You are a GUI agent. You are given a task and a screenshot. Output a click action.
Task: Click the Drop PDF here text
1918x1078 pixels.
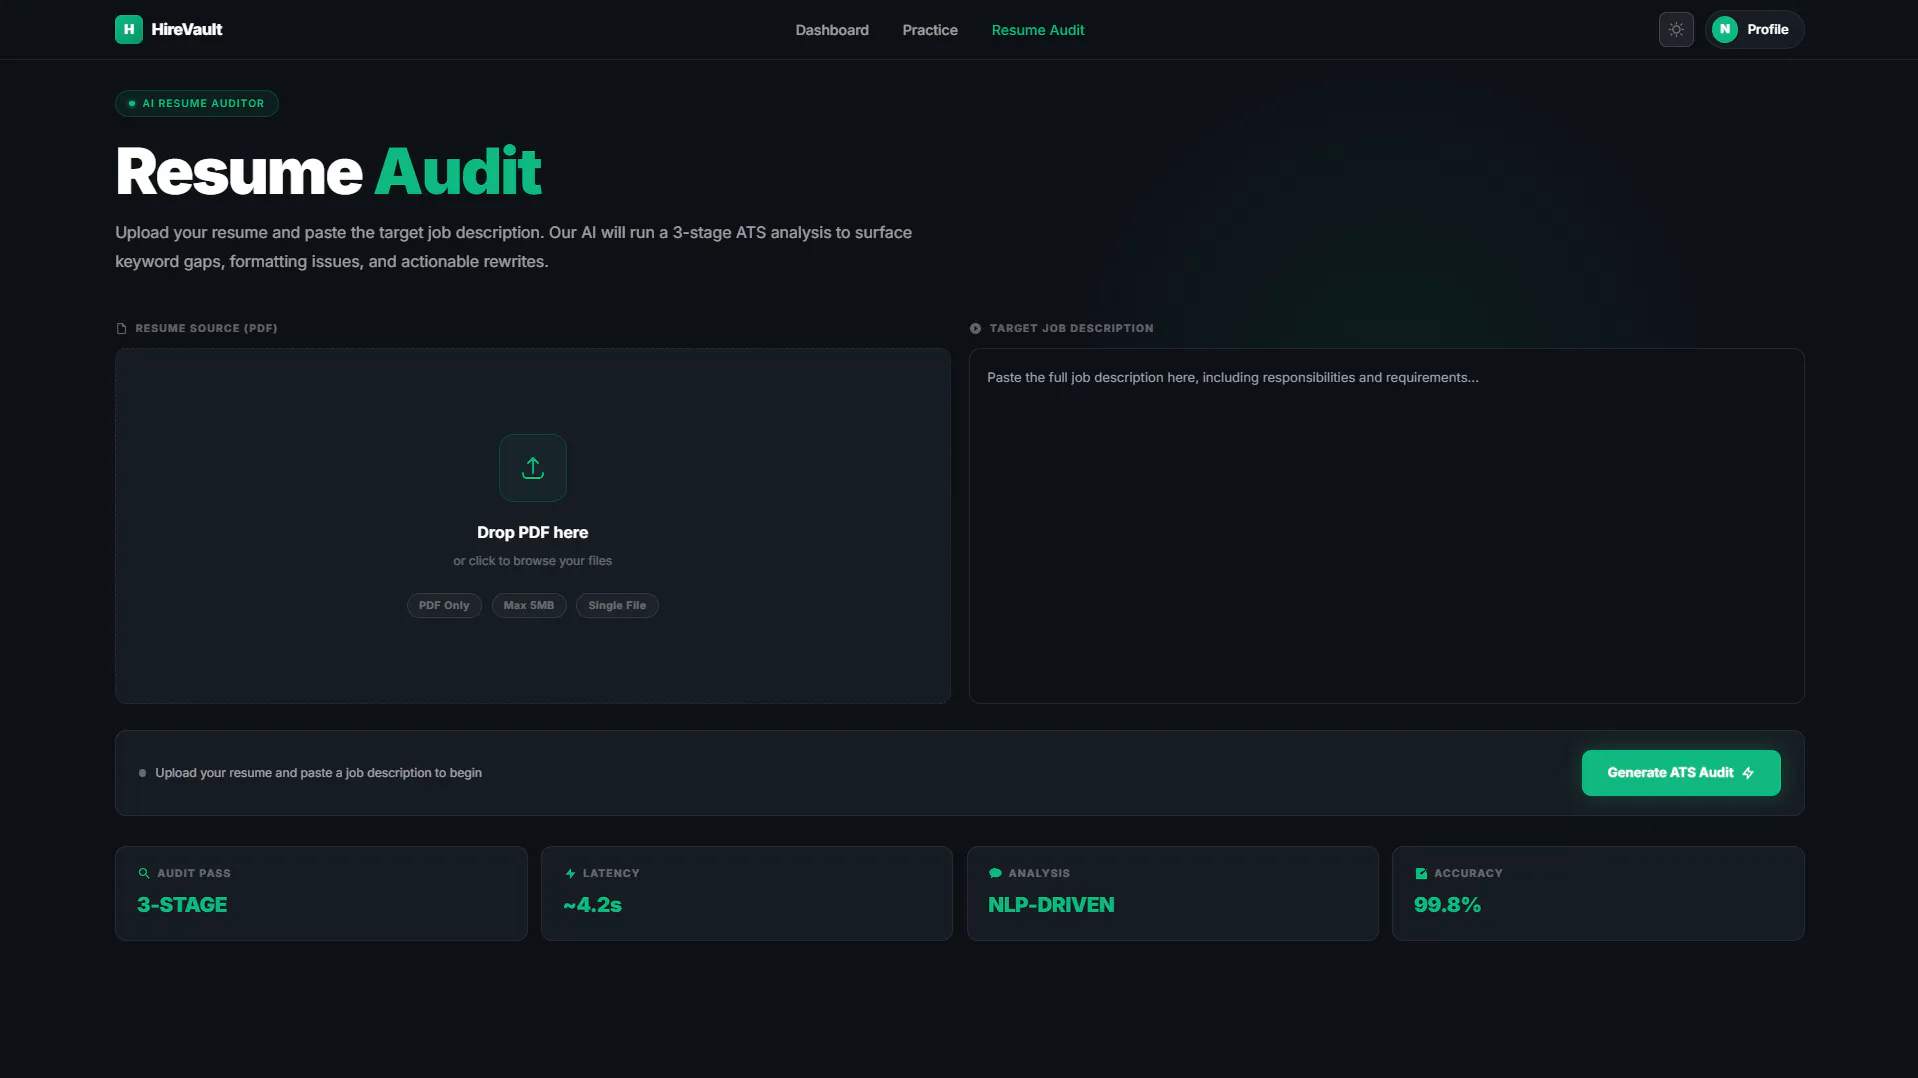coord(532,532)
